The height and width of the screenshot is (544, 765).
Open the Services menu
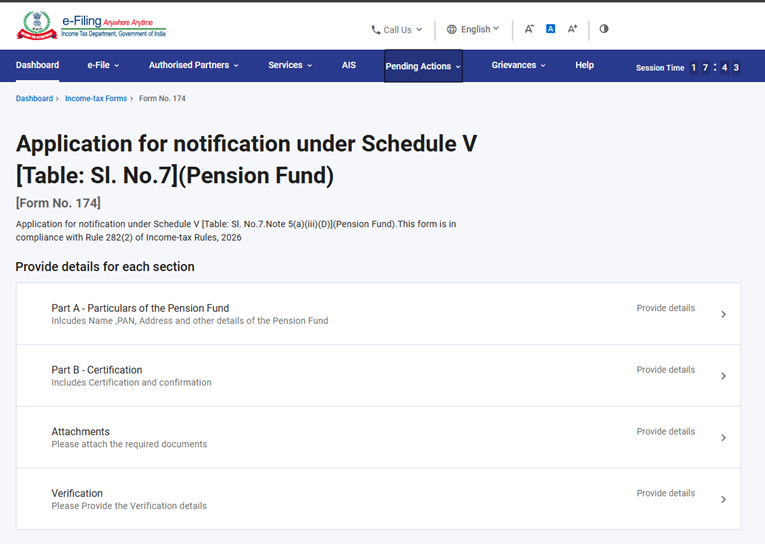pyautogui.click(x=290, y=66)
